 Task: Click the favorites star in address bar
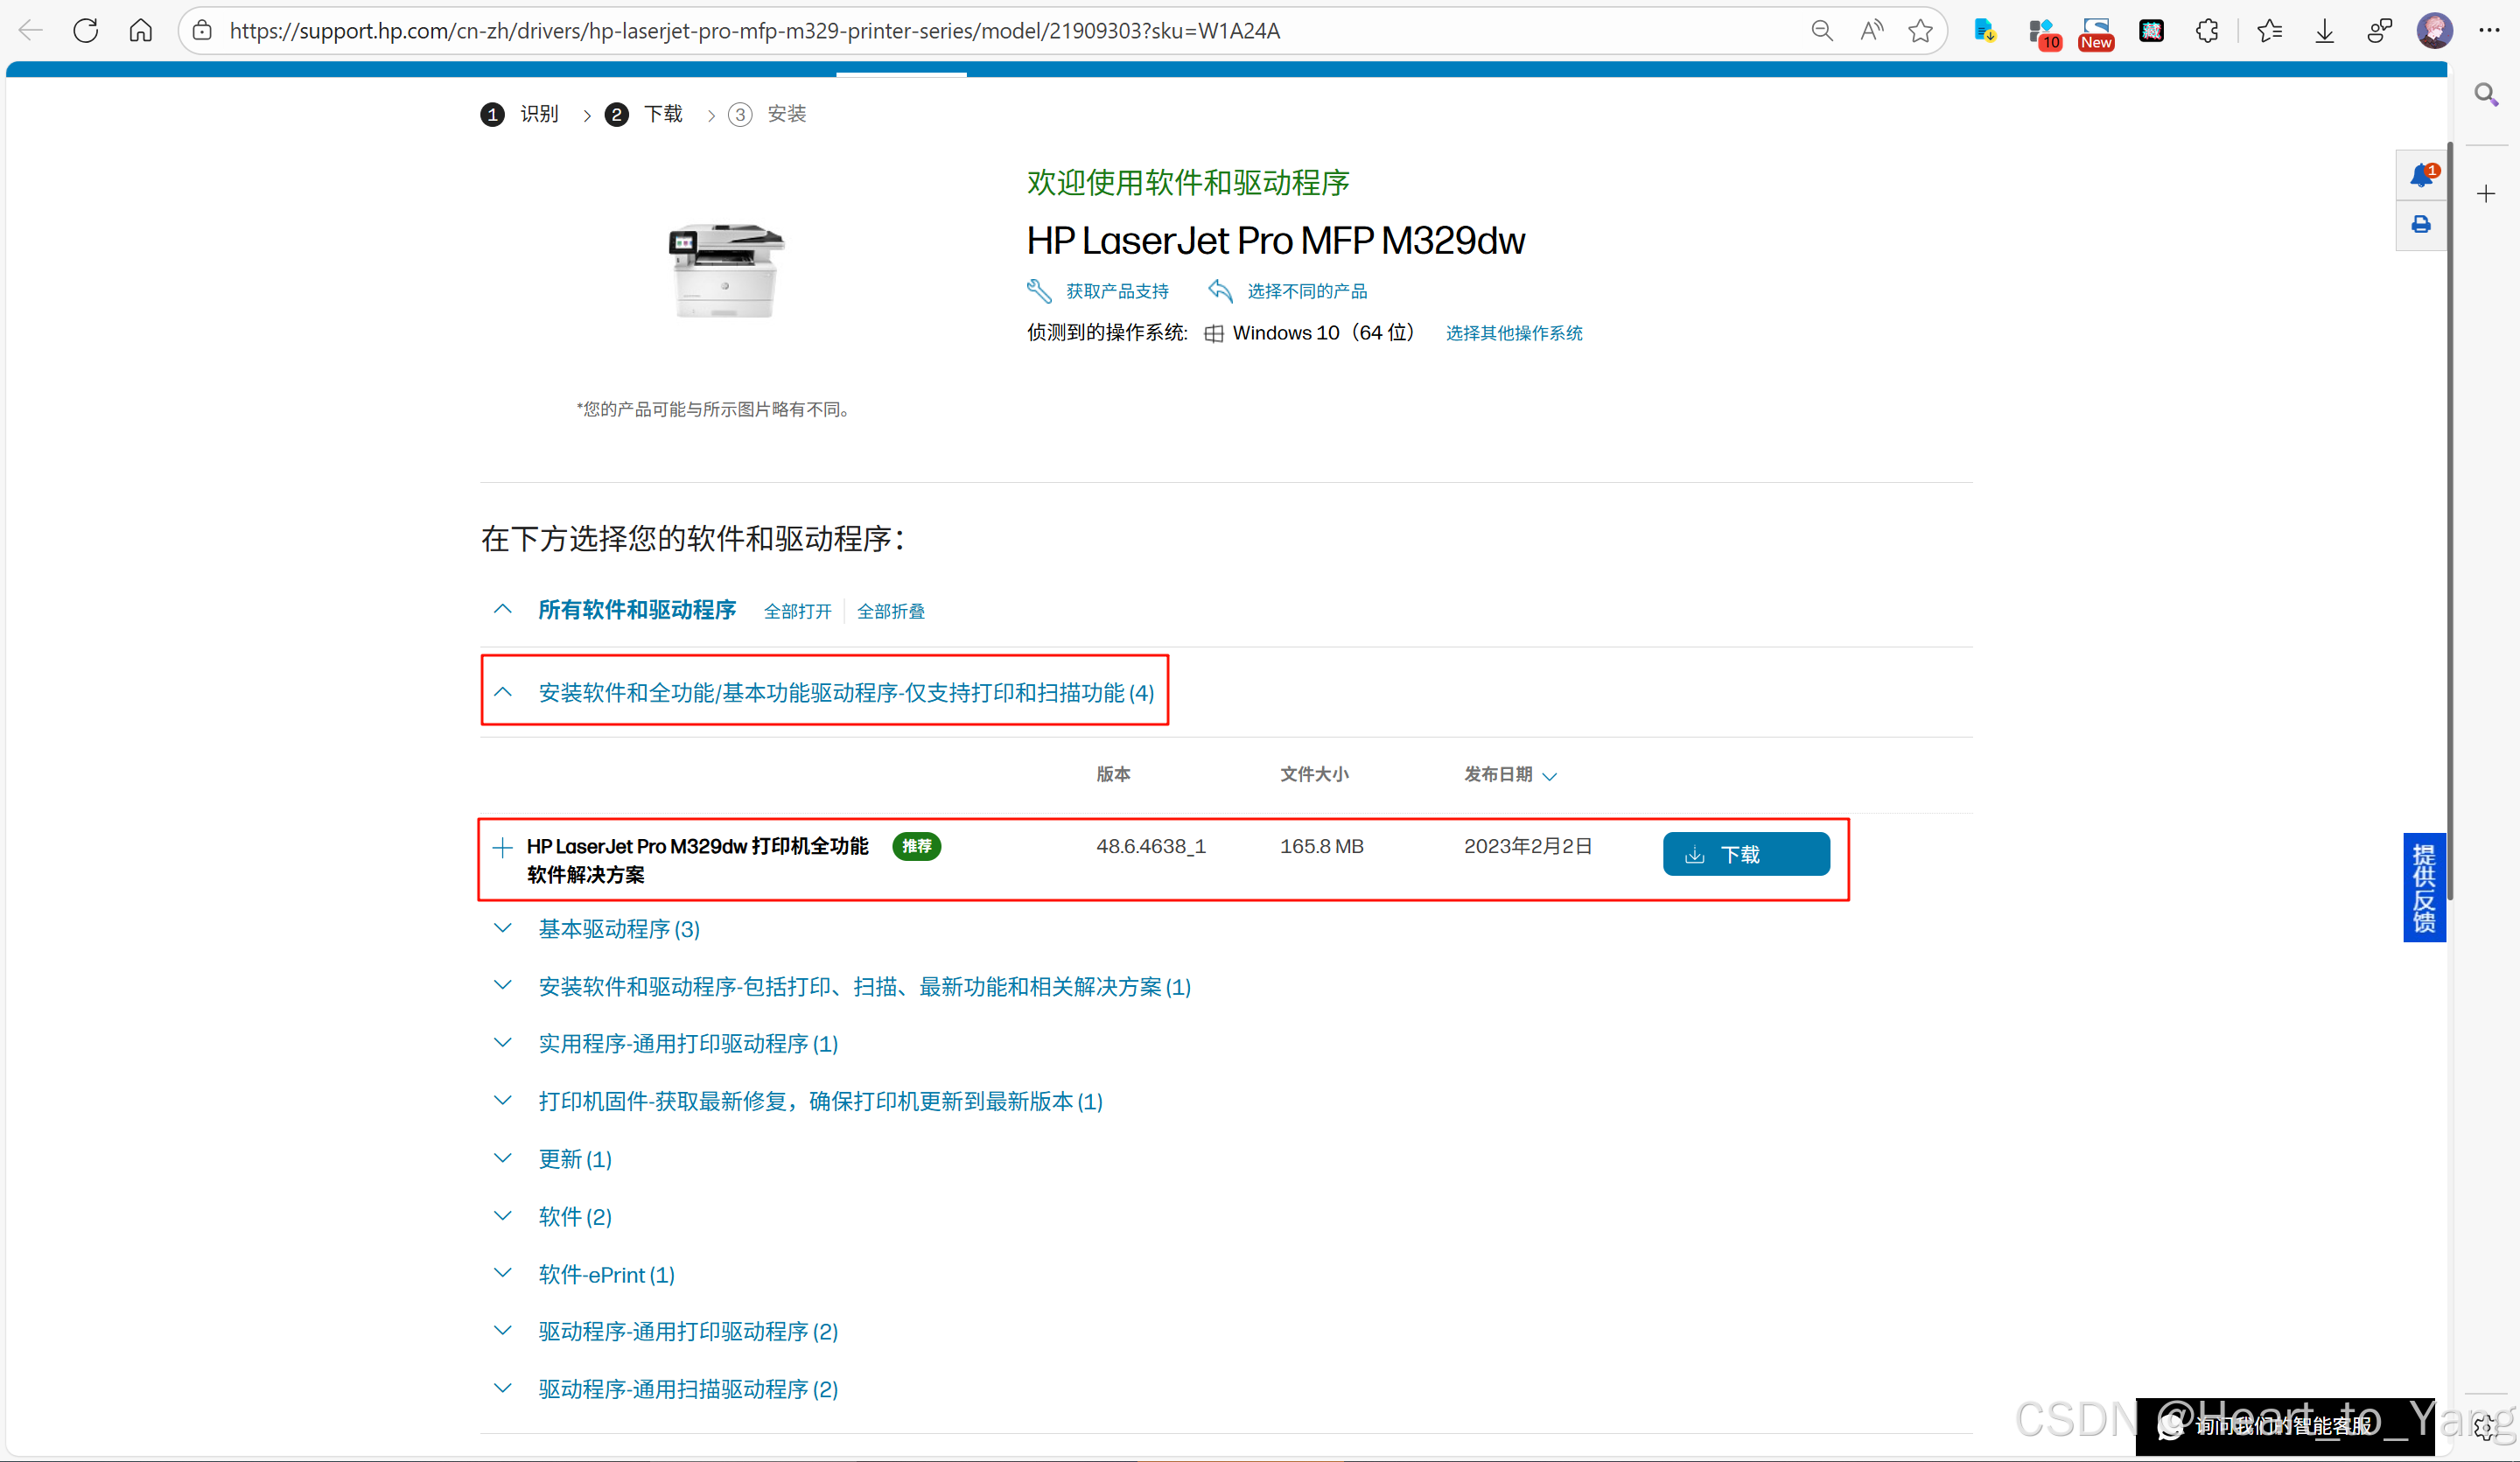pyautogui.click(x=1920, y=31)
